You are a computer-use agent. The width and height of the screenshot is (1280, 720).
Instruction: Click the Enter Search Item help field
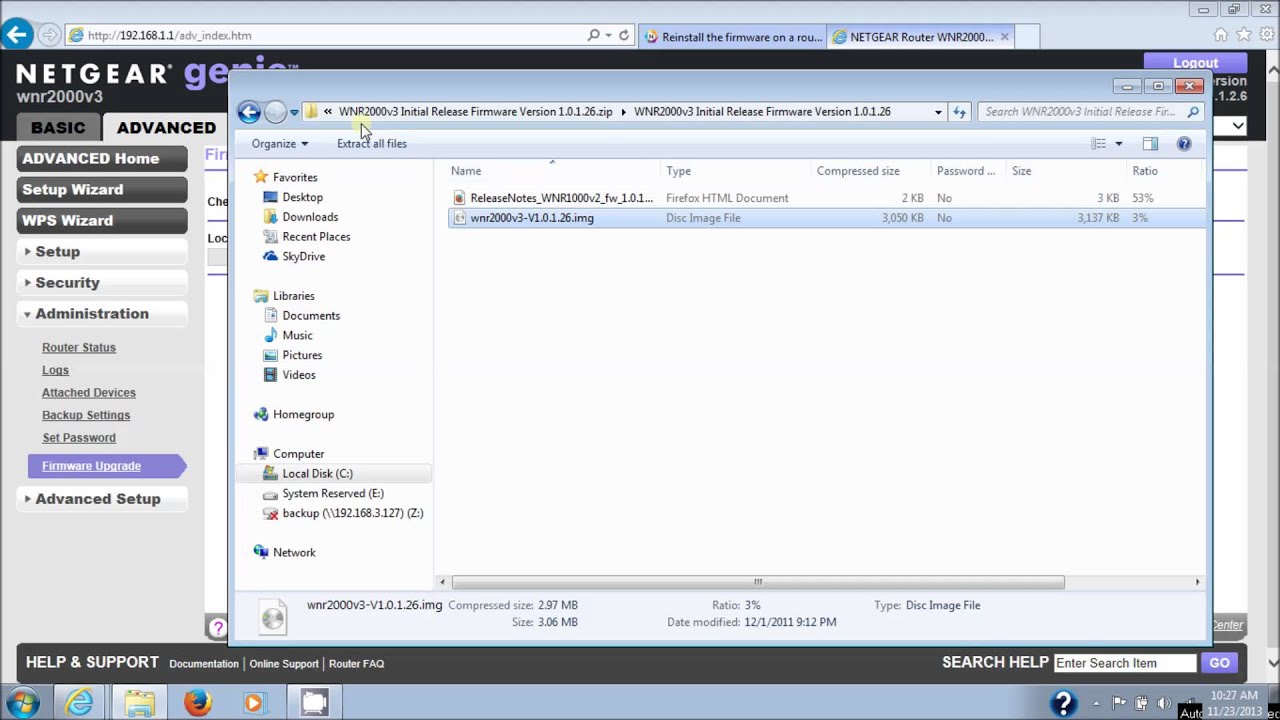pyautogui.click(x=1125, y=663)
